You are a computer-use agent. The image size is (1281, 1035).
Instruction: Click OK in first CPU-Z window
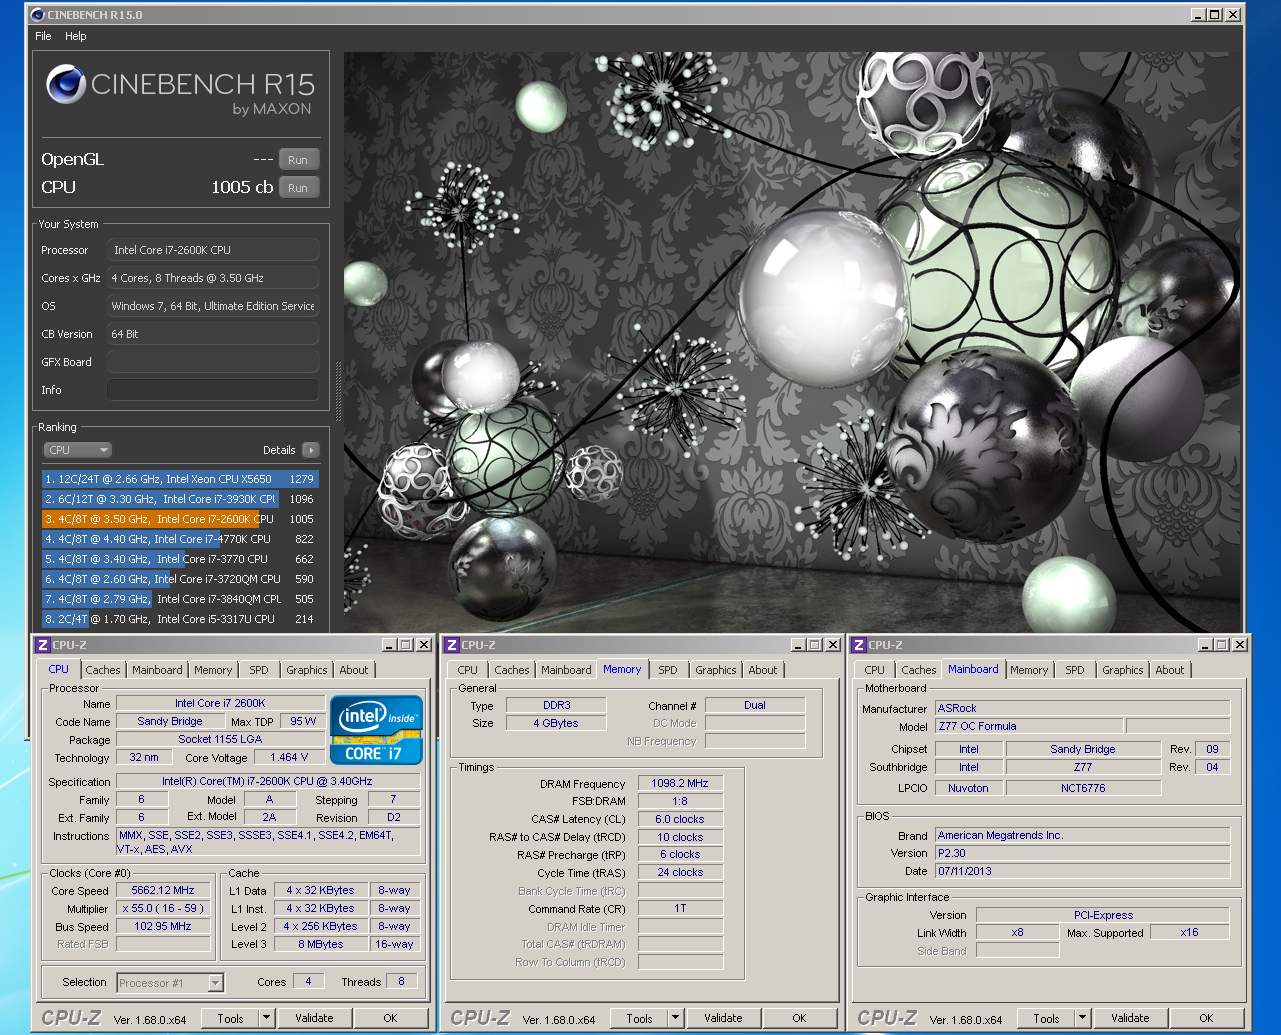point(390,1019)
